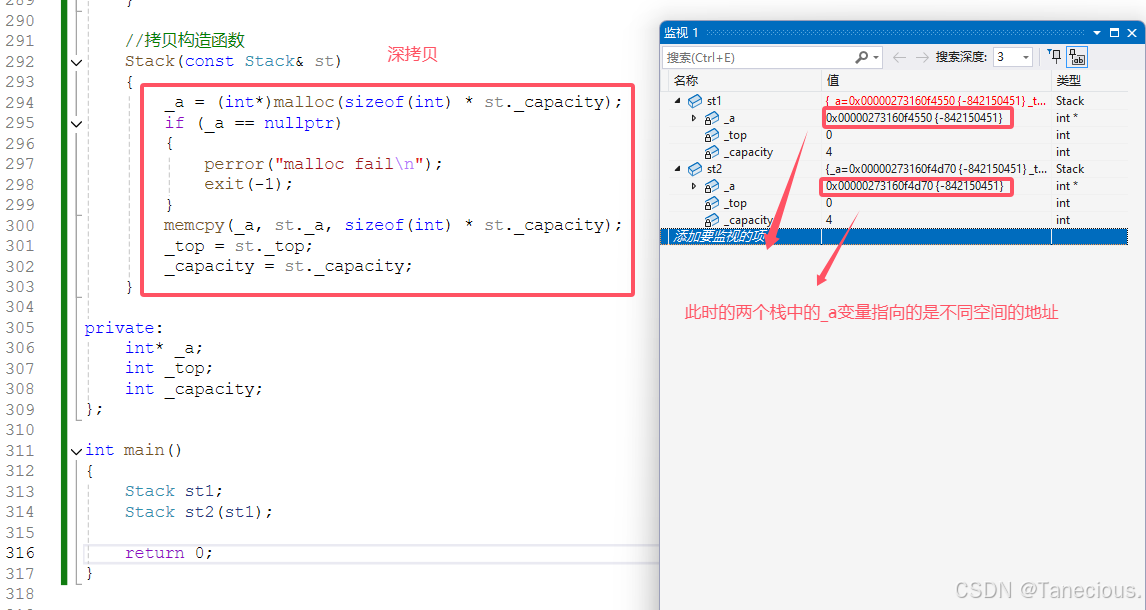Click the locked field icon of st1's _a
This screenshot has height=610, width=1146.
coord(712,118)
